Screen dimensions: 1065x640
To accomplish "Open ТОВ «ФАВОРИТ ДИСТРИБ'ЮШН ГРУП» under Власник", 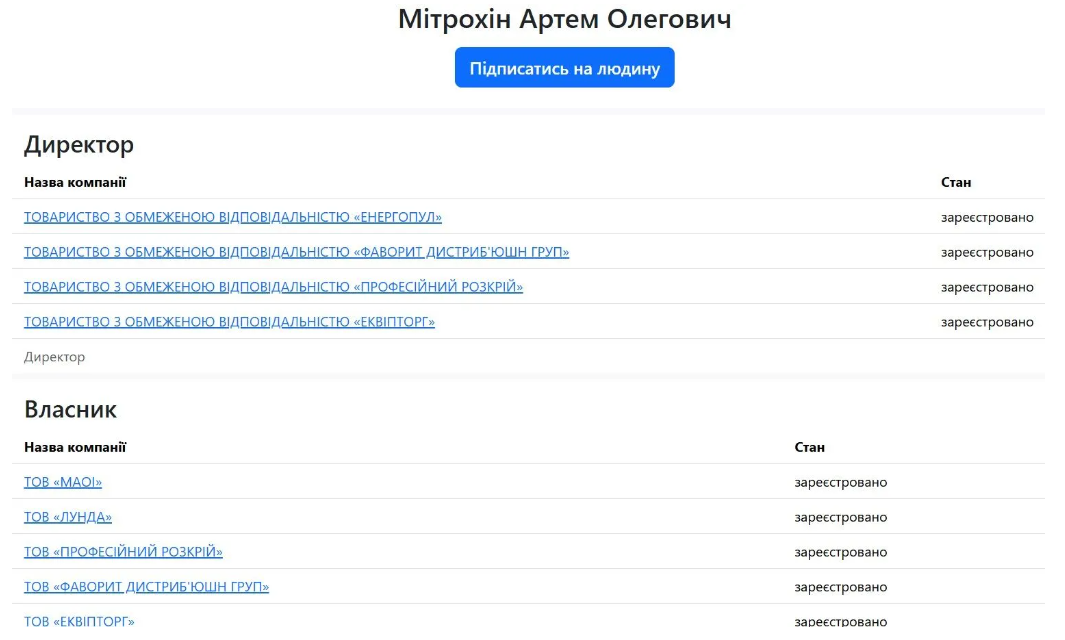I will (146, 587).
